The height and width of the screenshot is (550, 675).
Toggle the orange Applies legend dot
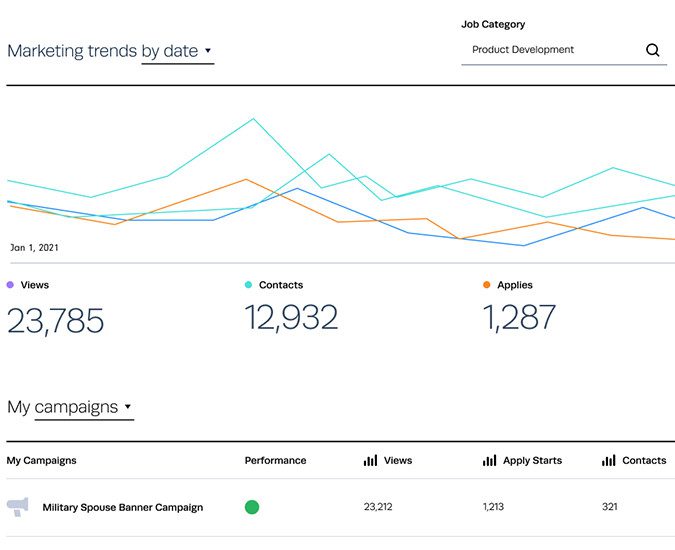[487, 285]
